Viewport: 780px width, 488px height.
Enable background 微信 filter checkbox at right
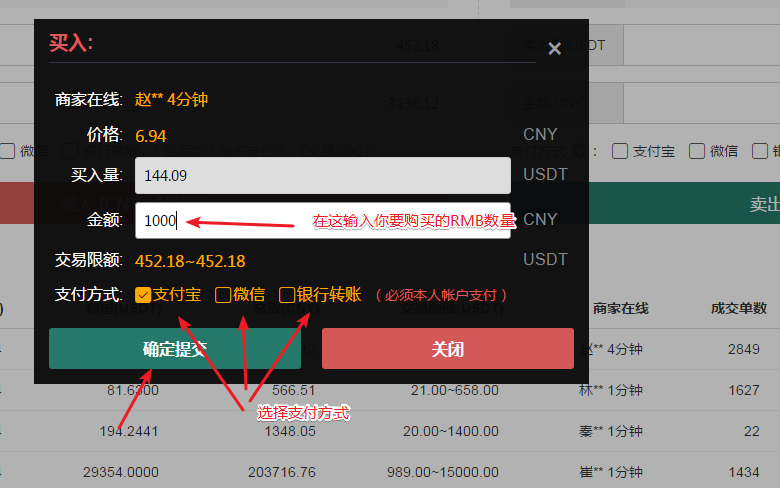click(696, 151)
